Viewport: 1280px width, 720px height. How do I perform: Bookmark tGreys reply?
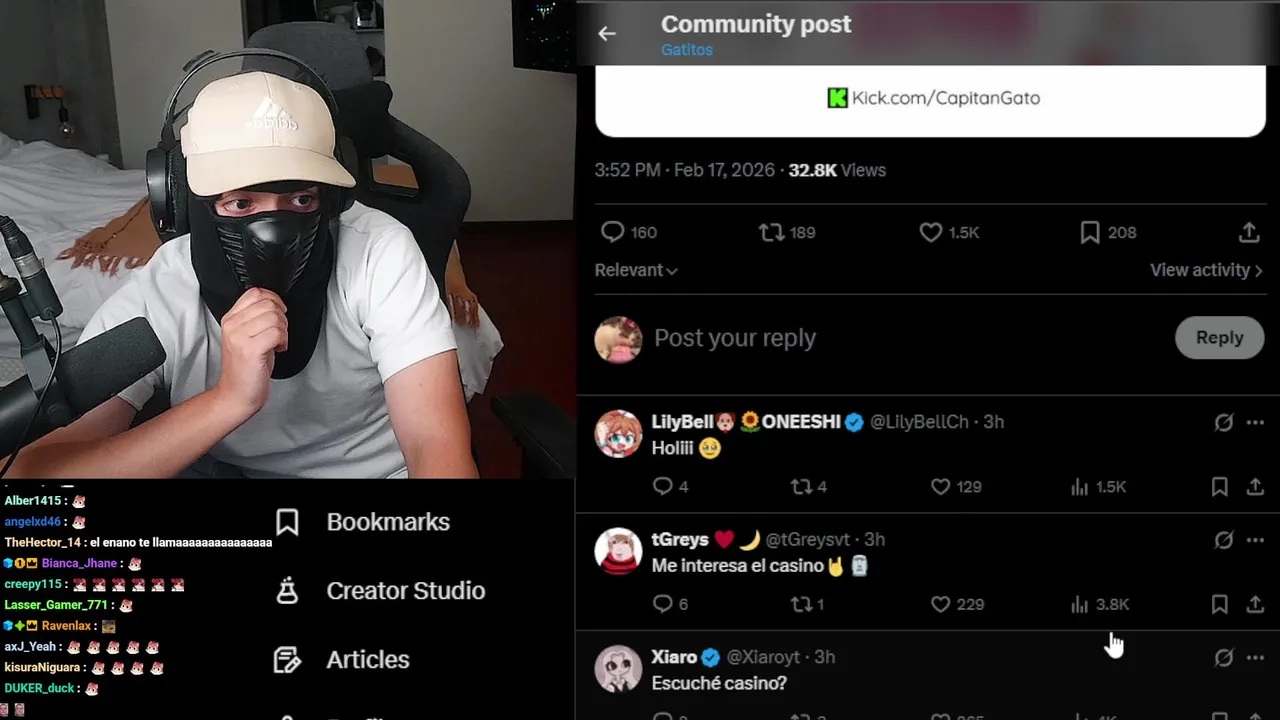(x=1219, y=604)
